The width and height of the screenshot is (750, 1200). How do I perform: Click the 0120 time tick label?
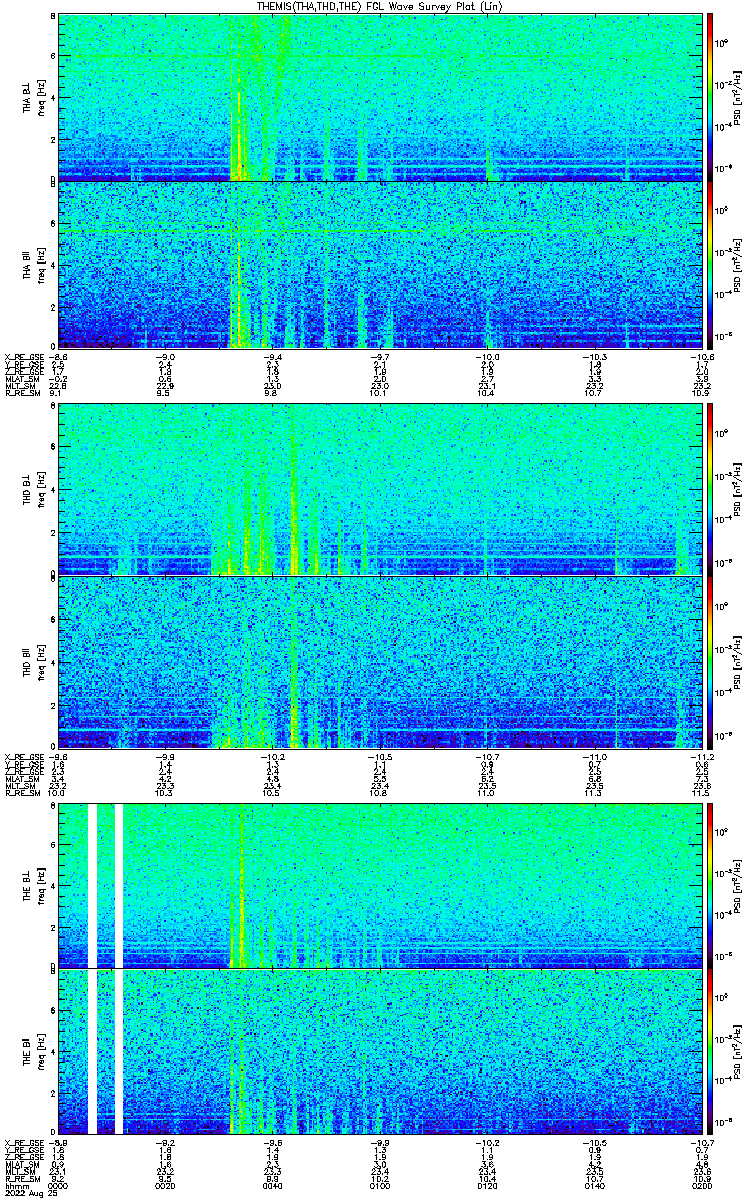[x=487, y=1186]
